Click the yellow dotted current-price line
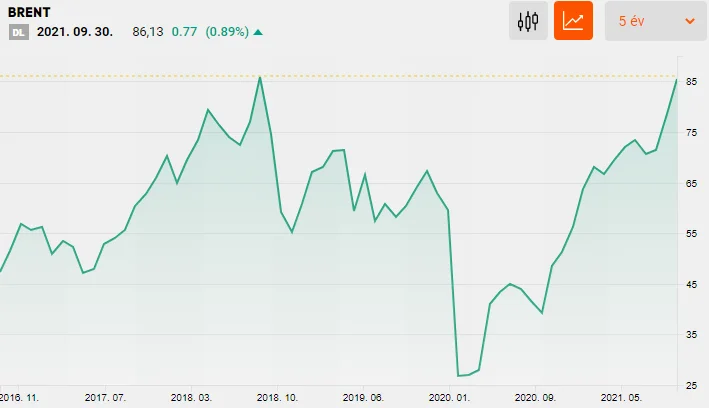This screenshot has height=408, width=709. (x=338, y=76)
